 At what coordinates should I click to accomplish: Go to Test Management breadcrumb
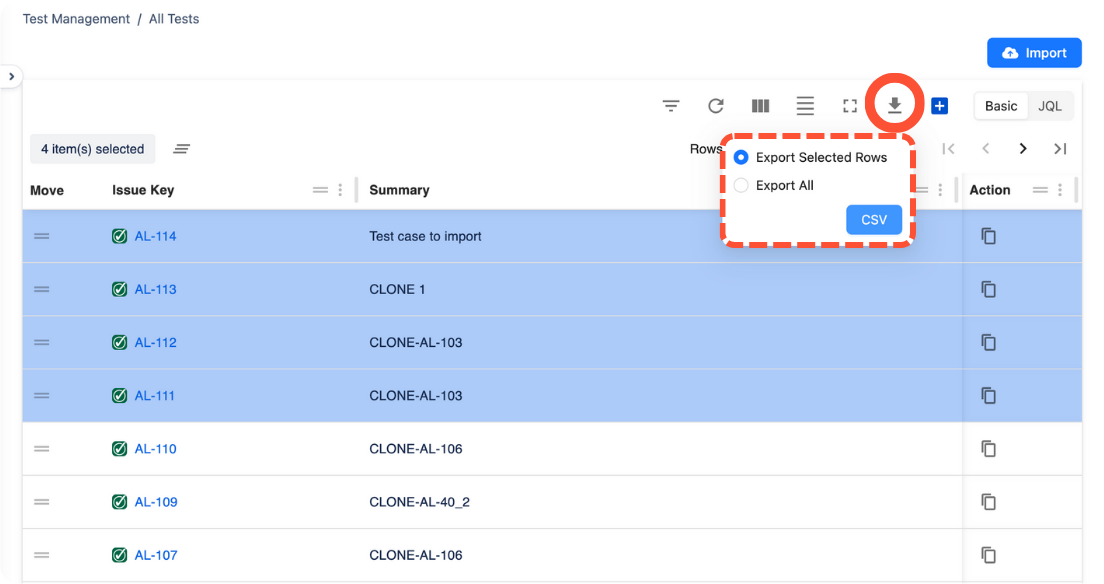coord(76,19)
